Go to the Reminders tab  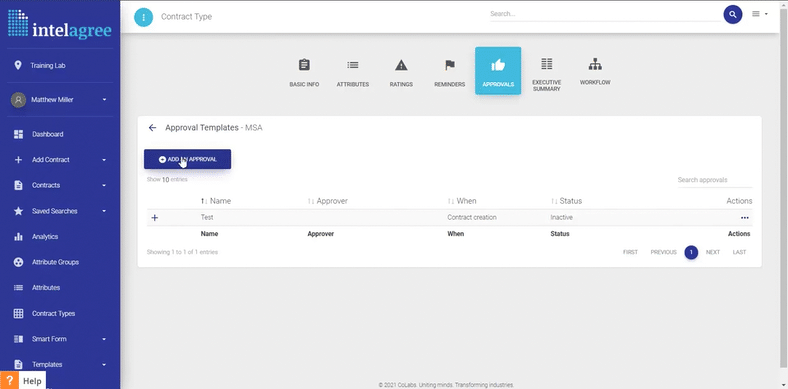pyautogui.click(x=449, y=72)
